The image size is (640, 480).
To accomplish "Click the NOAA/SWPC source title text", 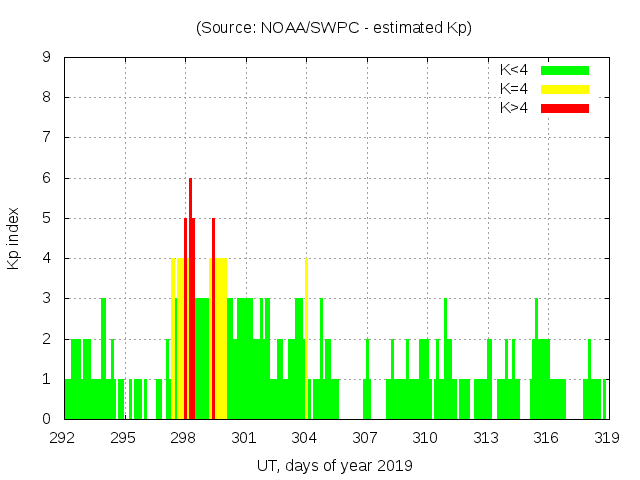I will coord(334,28).
